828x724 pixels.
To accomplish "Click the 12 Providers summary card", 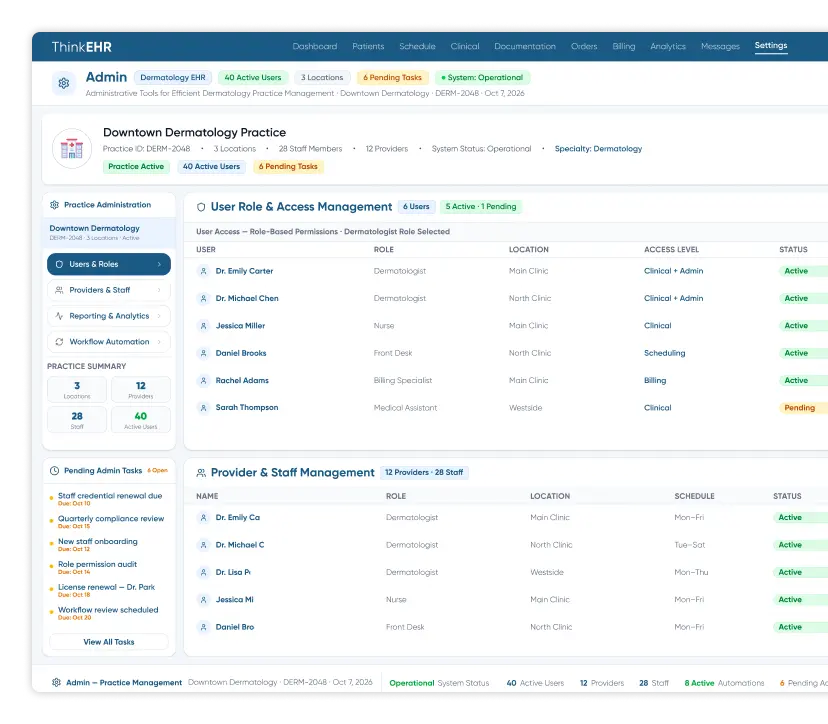I will pyautogui.click(x=140, y=390).
